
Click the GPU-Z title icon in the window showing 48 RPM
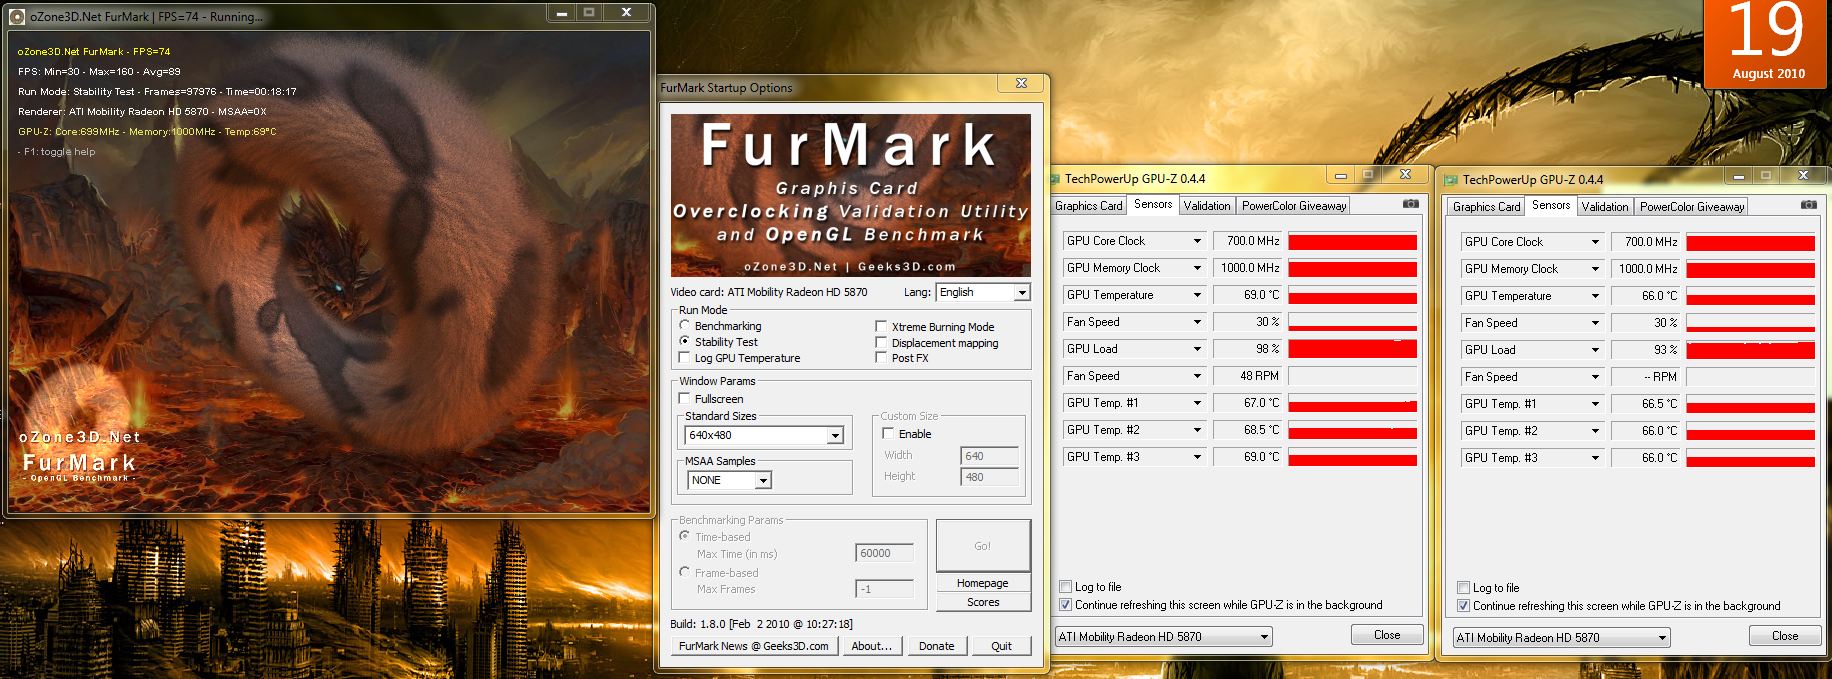click(1054, 179)
